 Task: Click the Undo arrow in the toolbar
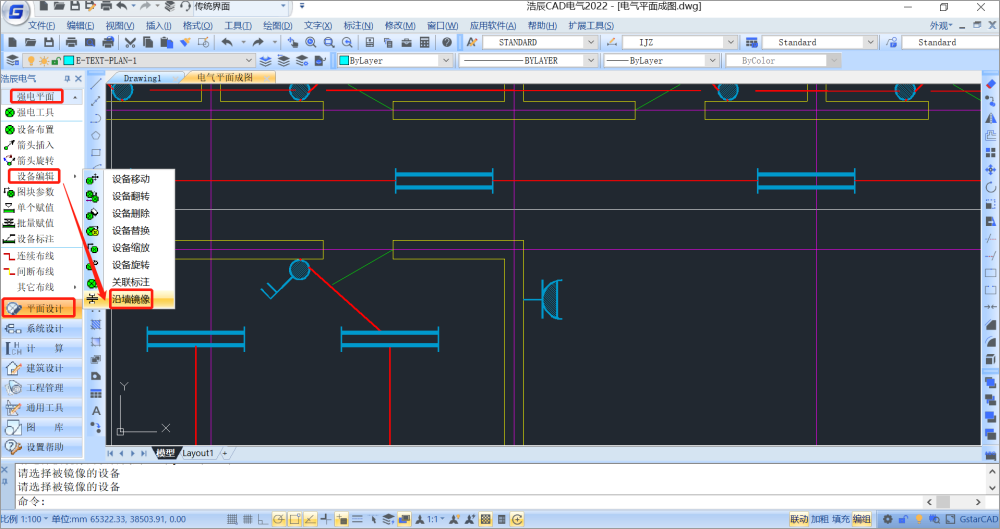(x=226, y=42)
